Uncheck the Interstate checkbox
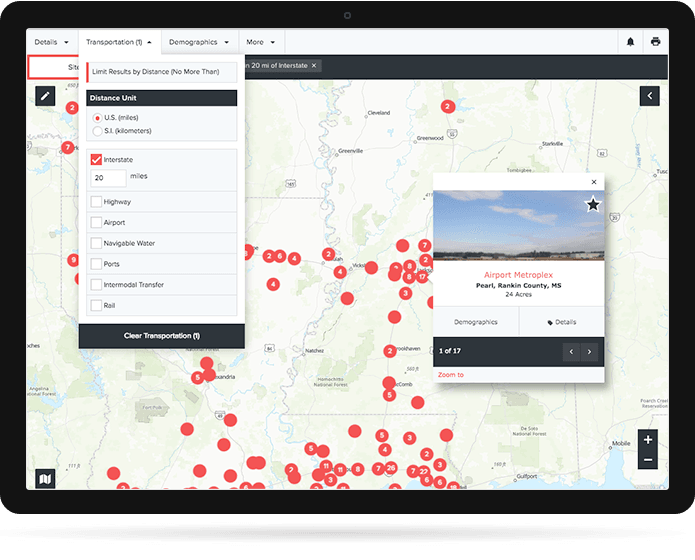The width and height of the screenshot is (695, 560). point(96,160)
